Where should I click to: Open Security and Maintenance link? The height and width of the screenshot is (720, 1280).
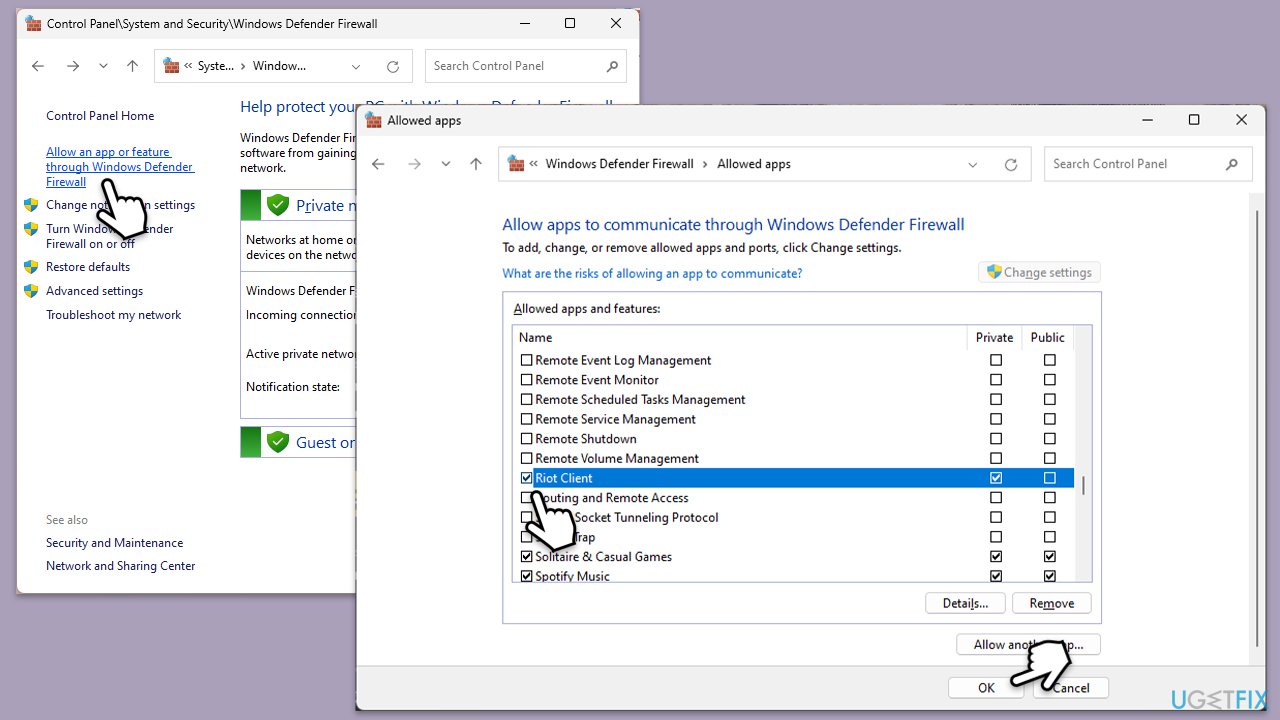pyautogui.click(x=114, y=543)
